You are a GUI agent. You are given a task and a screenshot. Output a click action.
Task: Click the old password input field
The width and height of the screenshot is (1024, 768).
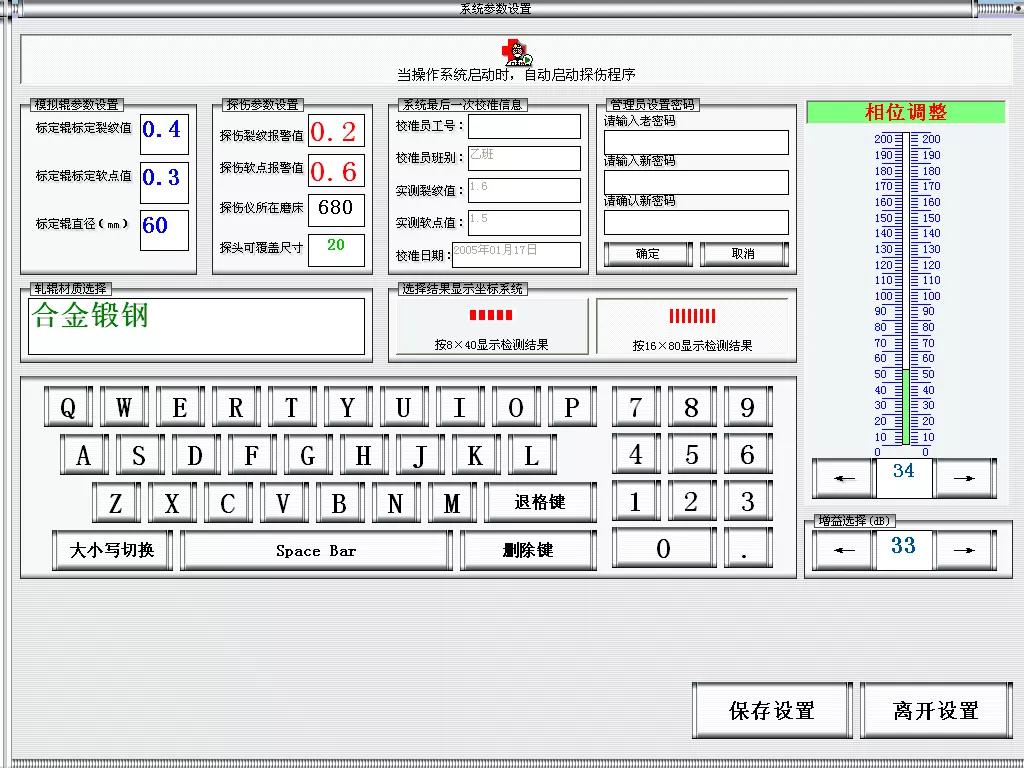tap(696, 142)
